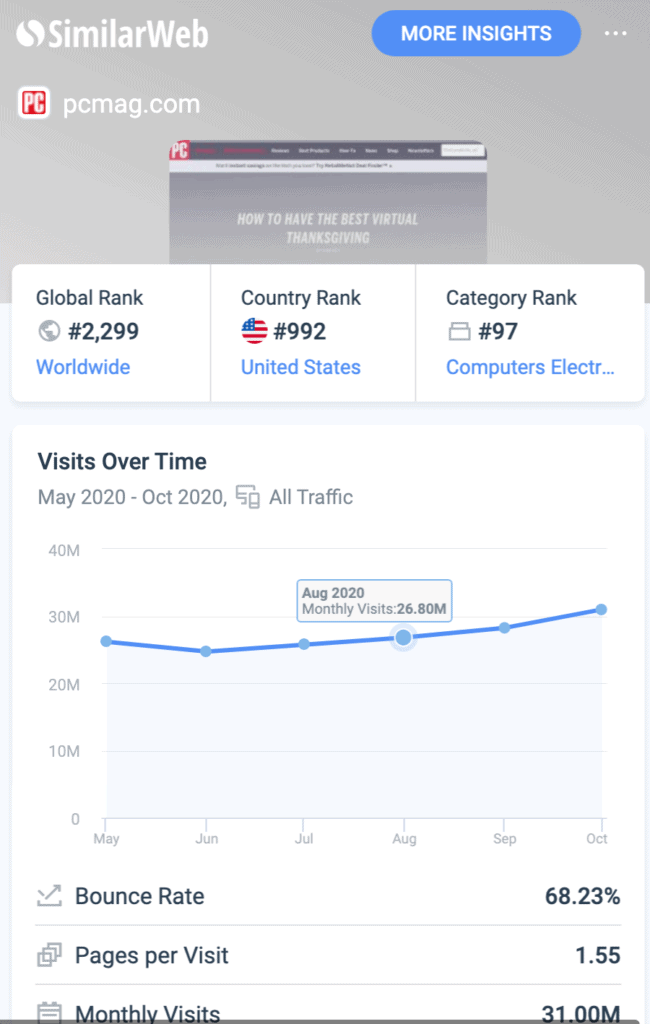
Task: Click the May data point on the chart
Action: (106, 641)
